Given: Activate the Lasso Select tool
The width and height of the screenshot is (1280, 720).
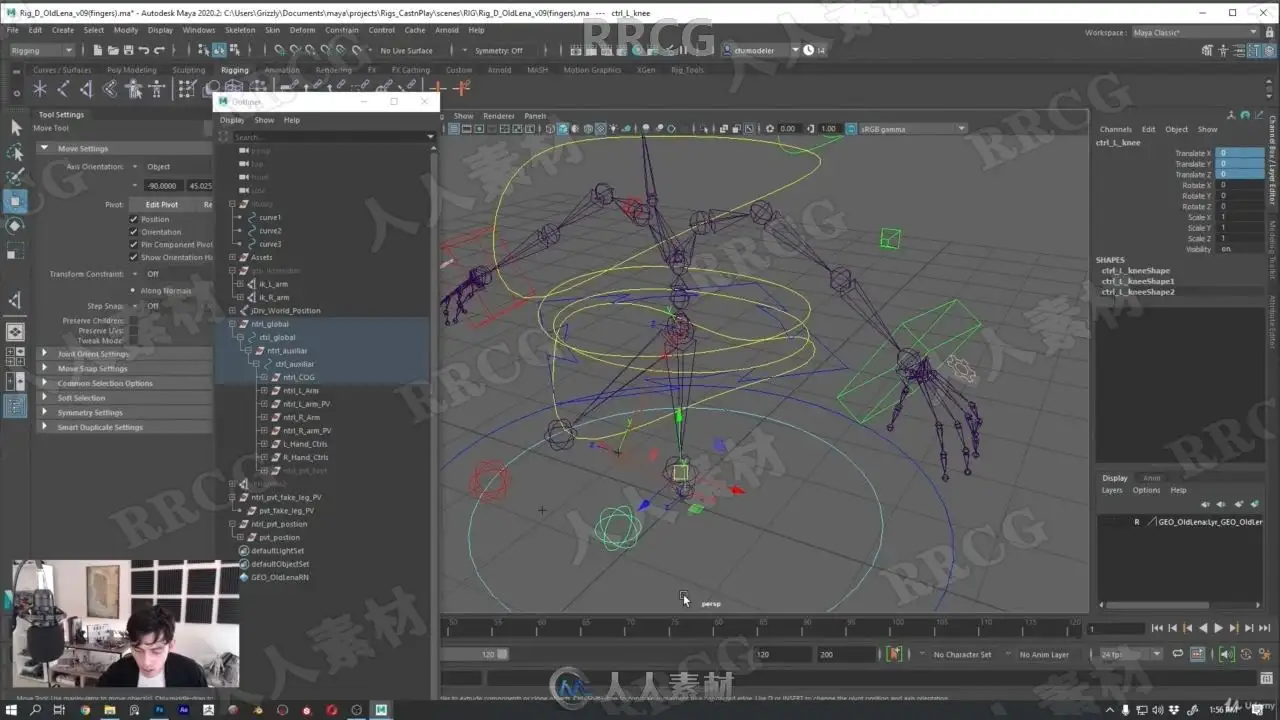Looking at the screenshot, I should (15, 152).
